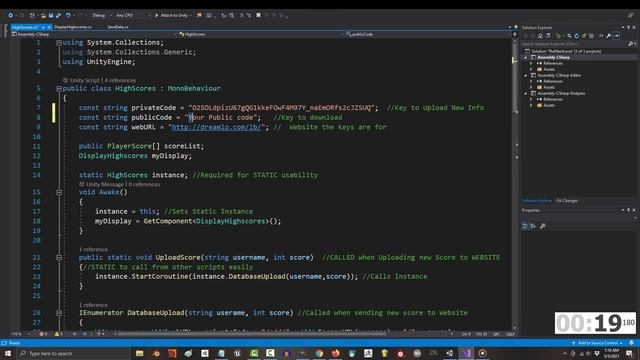Switch to the SaveData.cs tab
This screenshot has height=360, width=640.
(118, 27)
